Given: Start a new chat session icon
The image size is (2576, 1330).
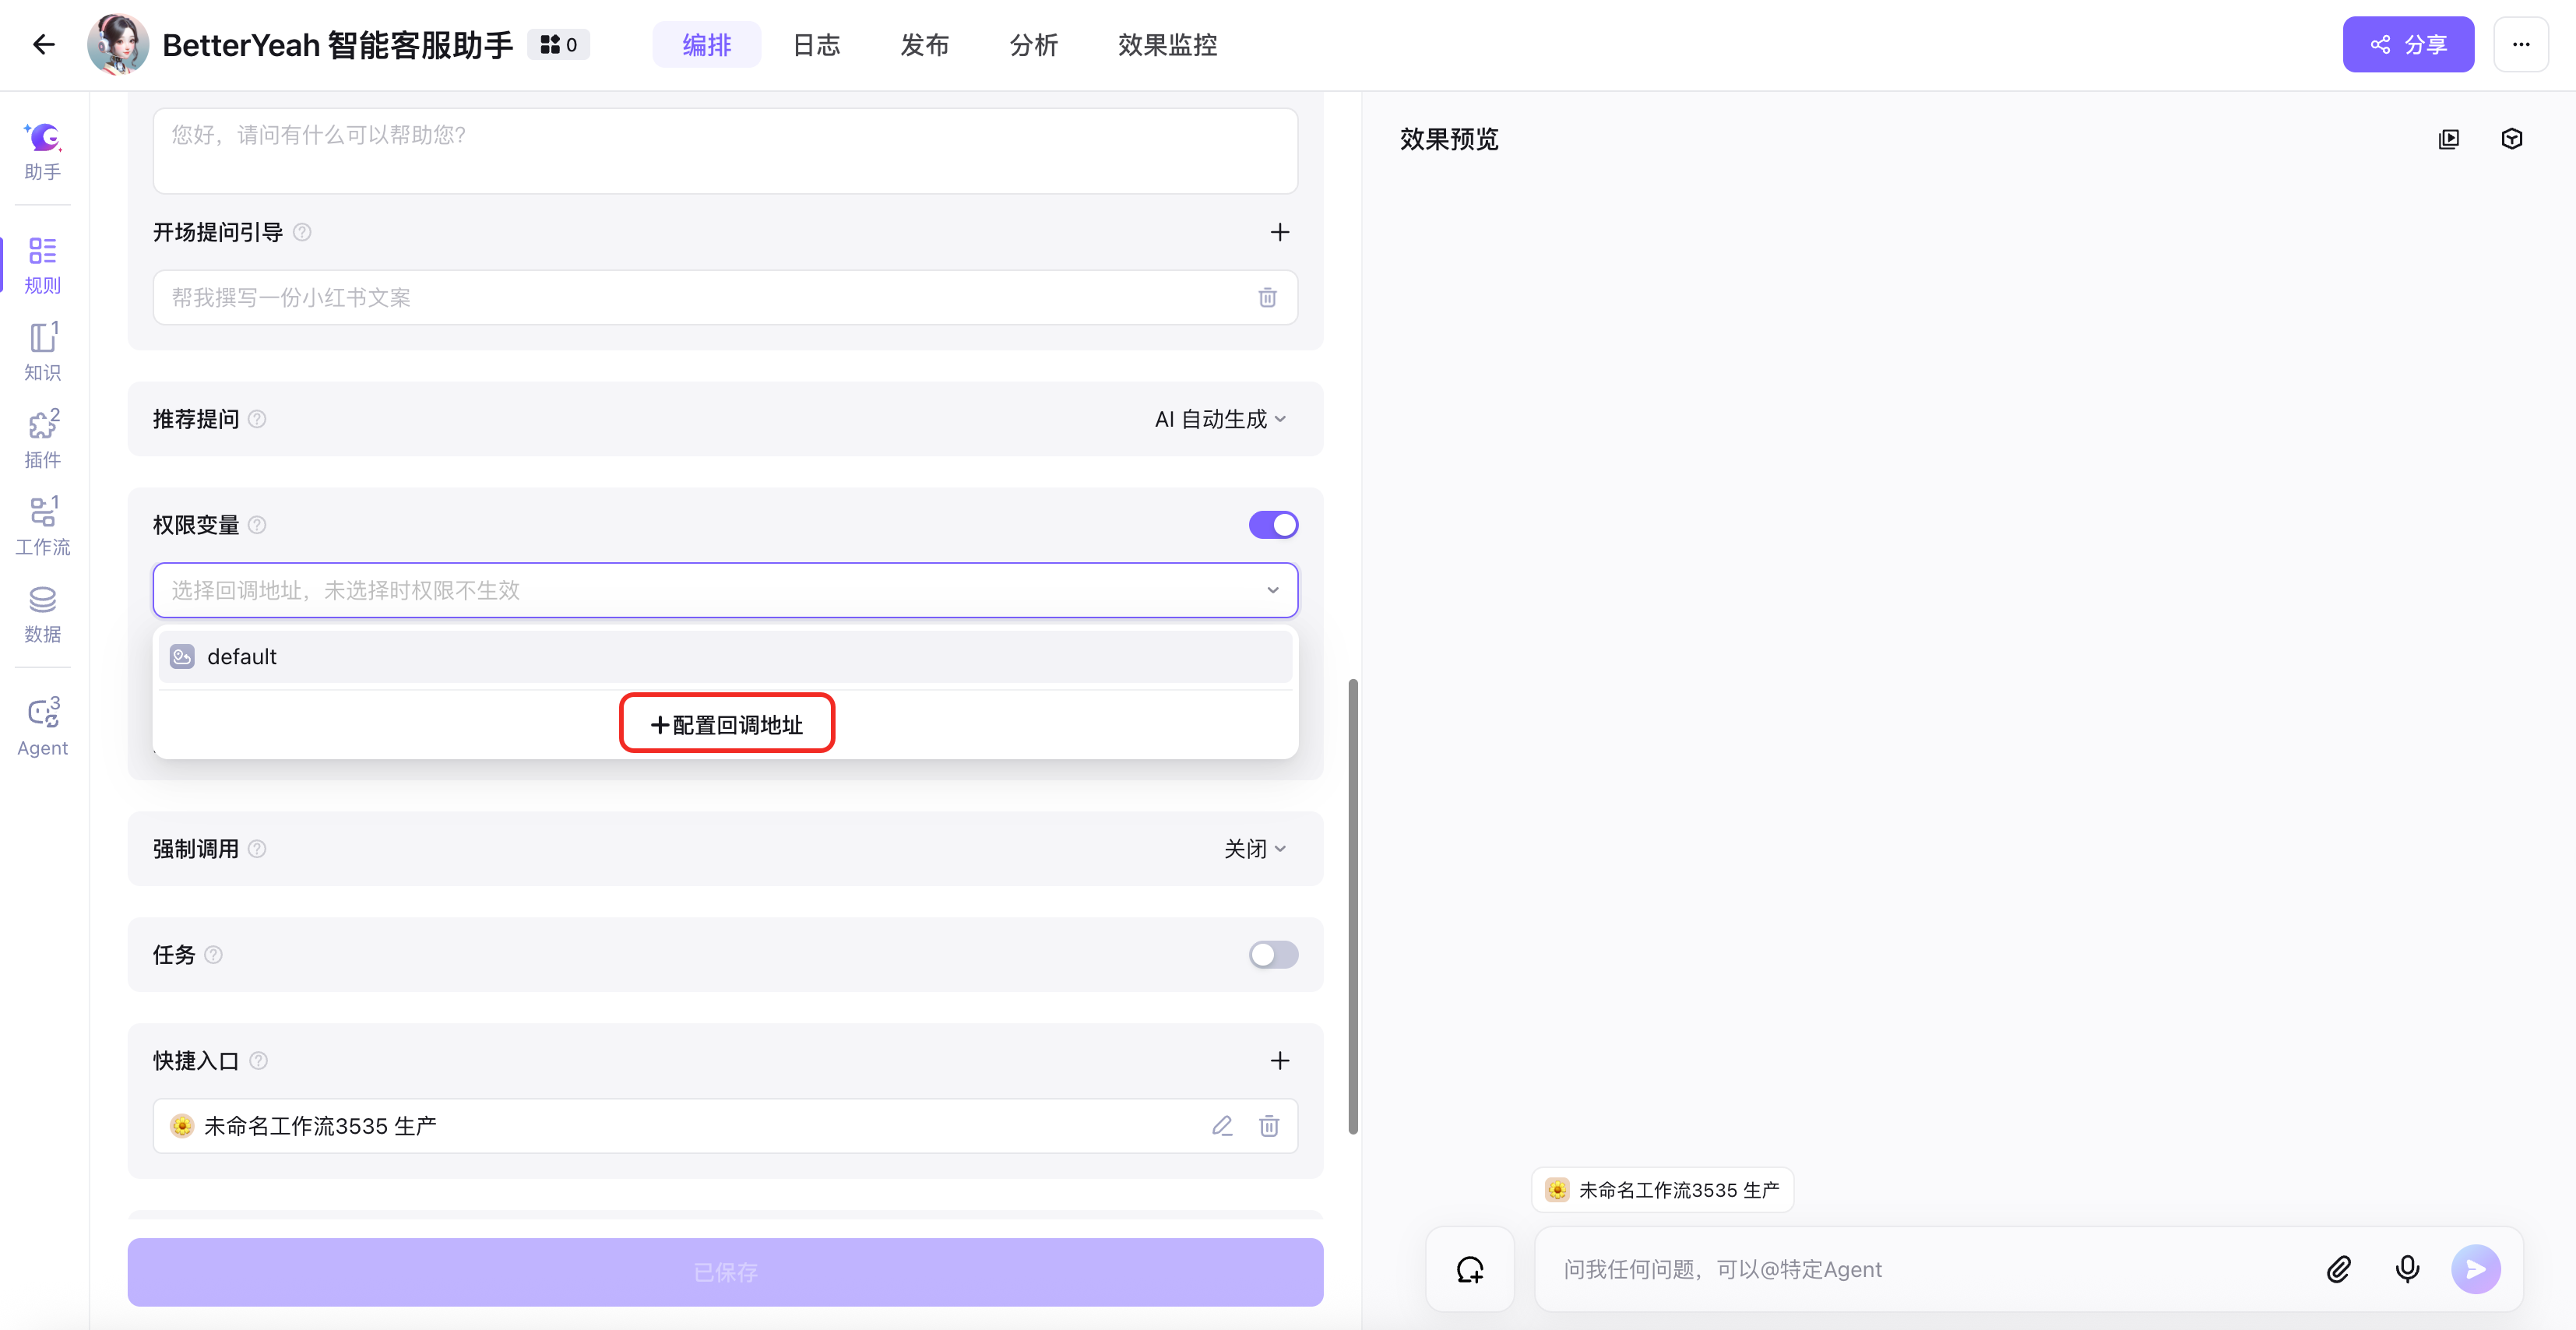Looking at the screenshot, I should tap(1468, 1269).
